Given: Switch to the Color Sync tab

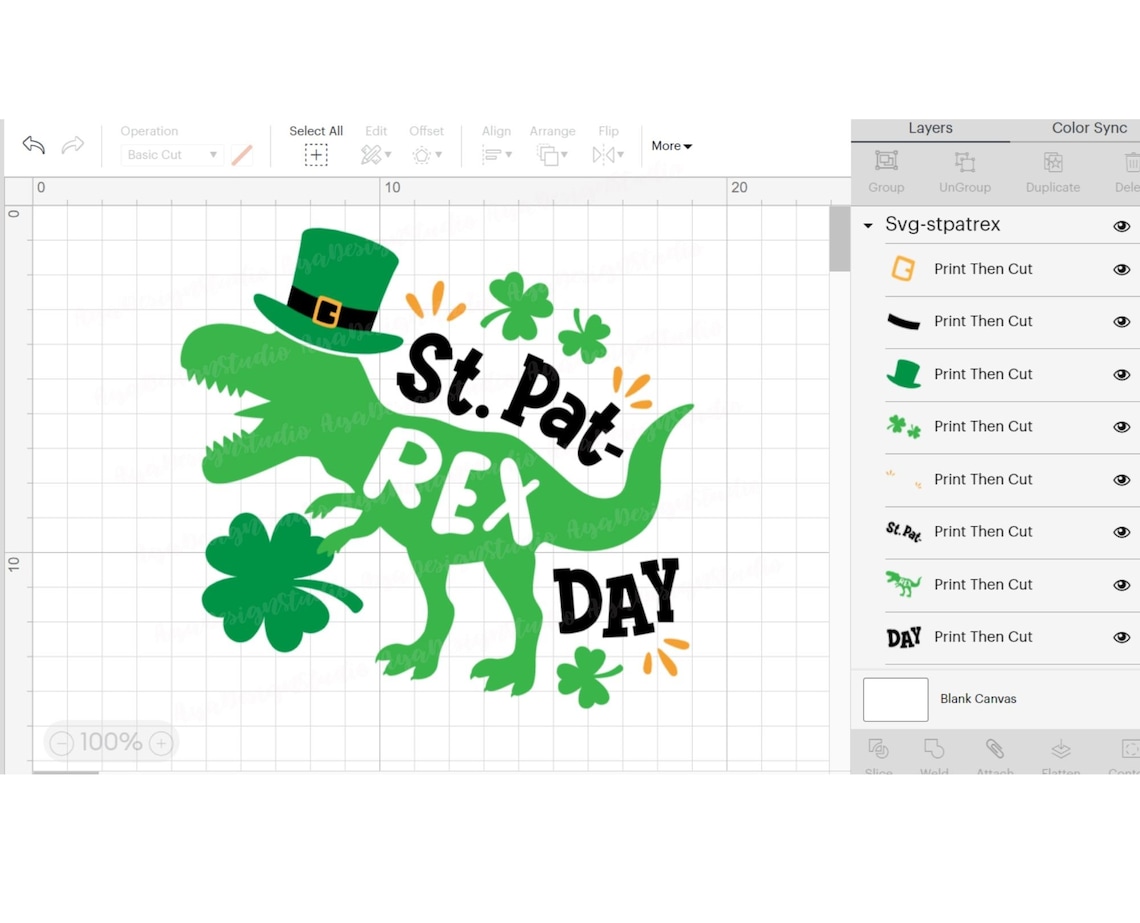Looking at the screenshot, I should coord(1088,128).
